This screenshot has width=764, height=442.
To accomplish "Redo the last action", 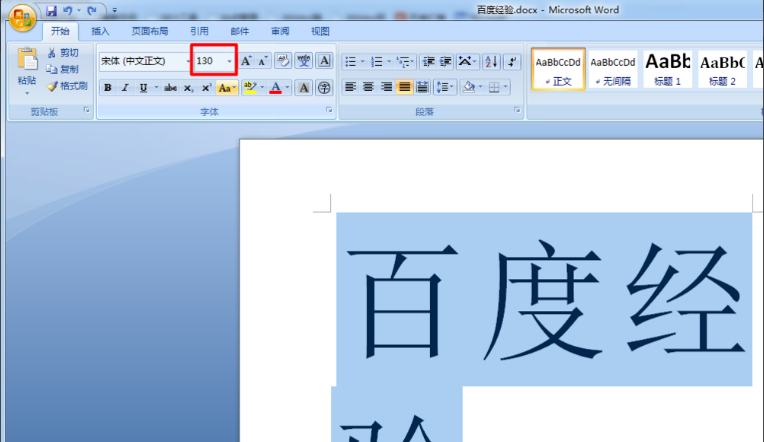I will (x=92, y=10).
